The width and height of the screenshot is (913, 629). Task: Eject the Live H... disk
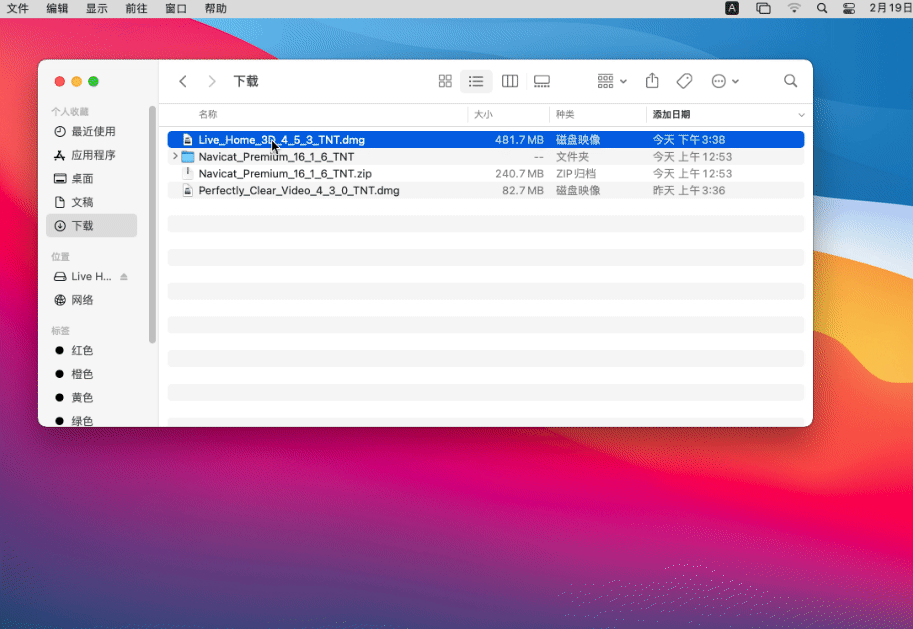(x=124, y=277)
